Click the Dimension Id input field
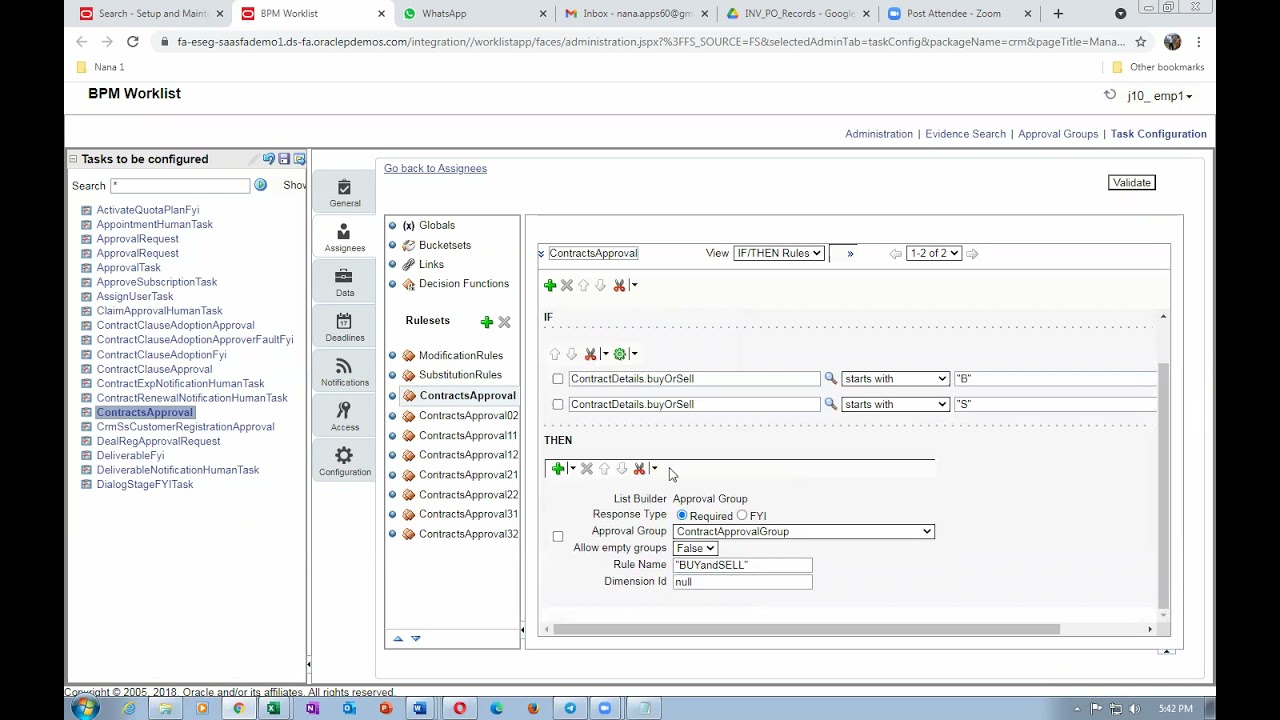The image size is (1280, 720). click(x=742, y=582)
